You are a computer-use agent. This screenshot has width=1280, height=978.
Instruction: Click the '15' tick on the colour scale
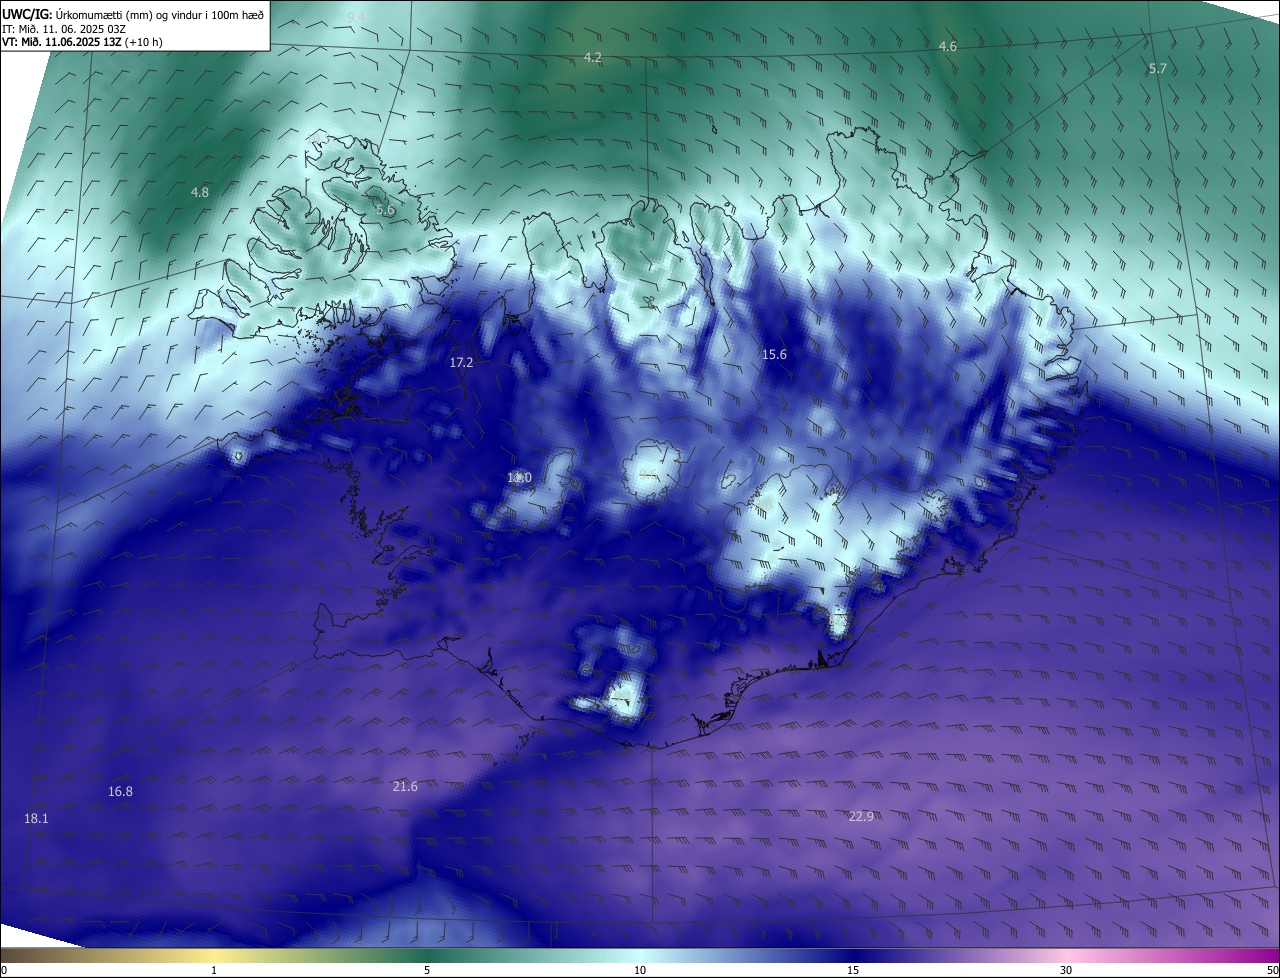[x=853, y=970]
